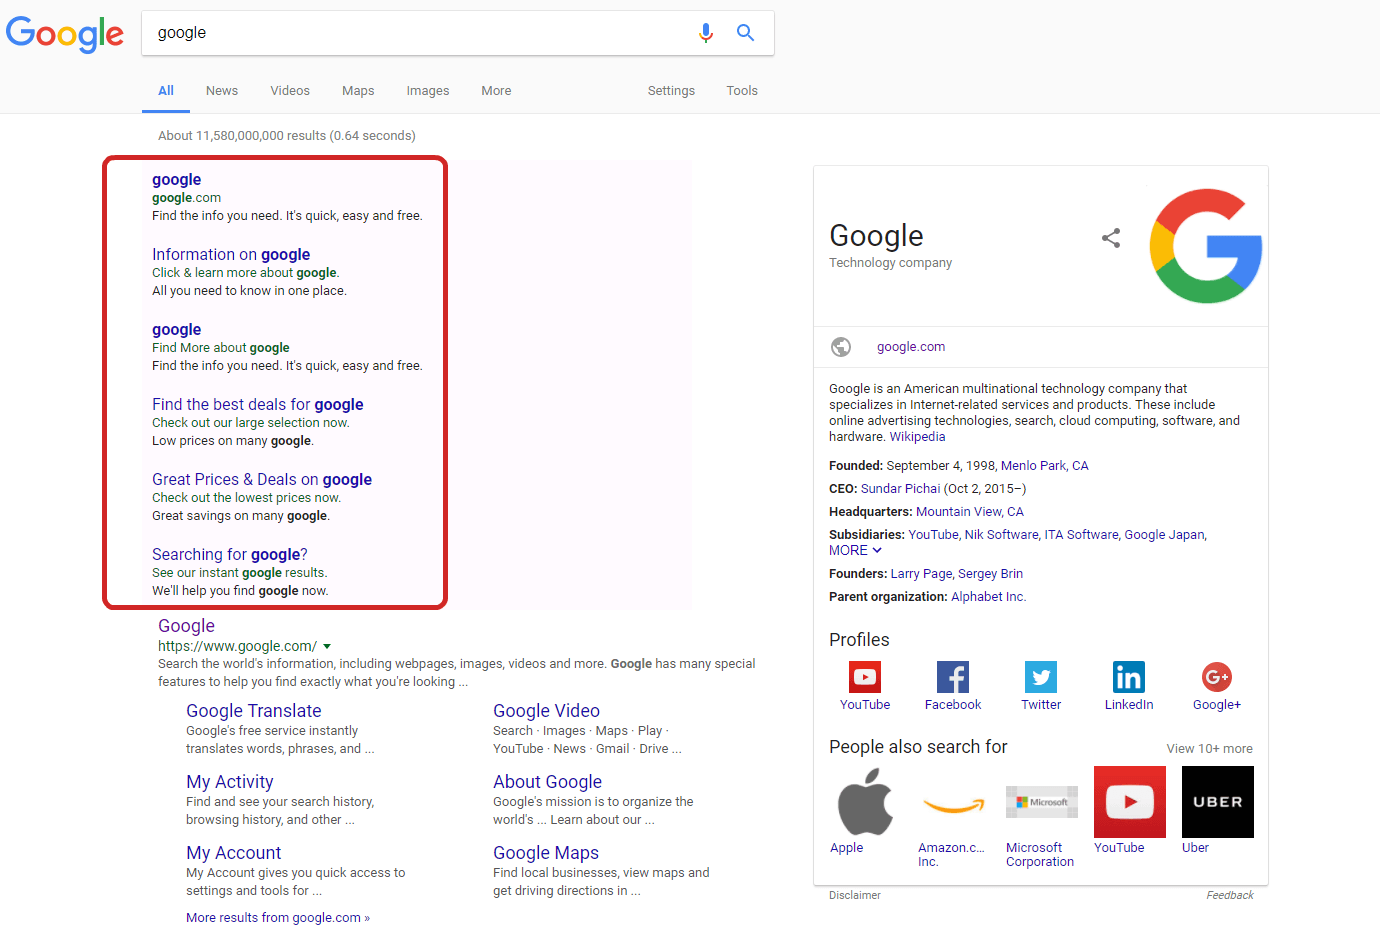Screen dimensions: 1380x949
Task: Select the Uber thumbnail in related searches
Action: pos(1217,802)
